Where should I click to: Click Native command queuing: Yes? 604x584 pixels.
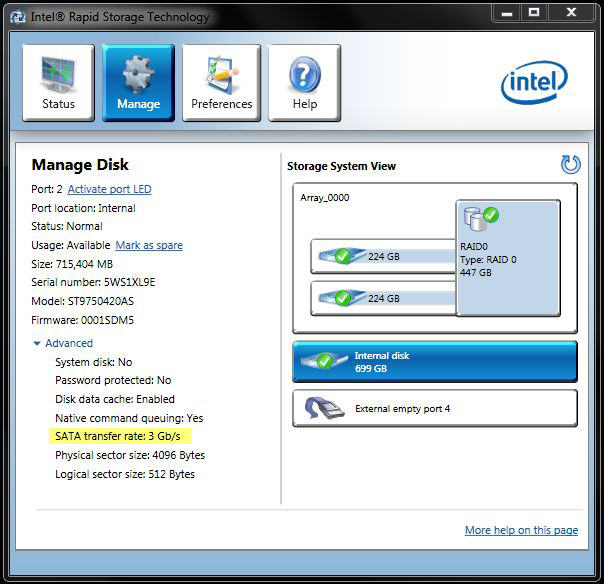pyautogui.click(x=129, y=418)
